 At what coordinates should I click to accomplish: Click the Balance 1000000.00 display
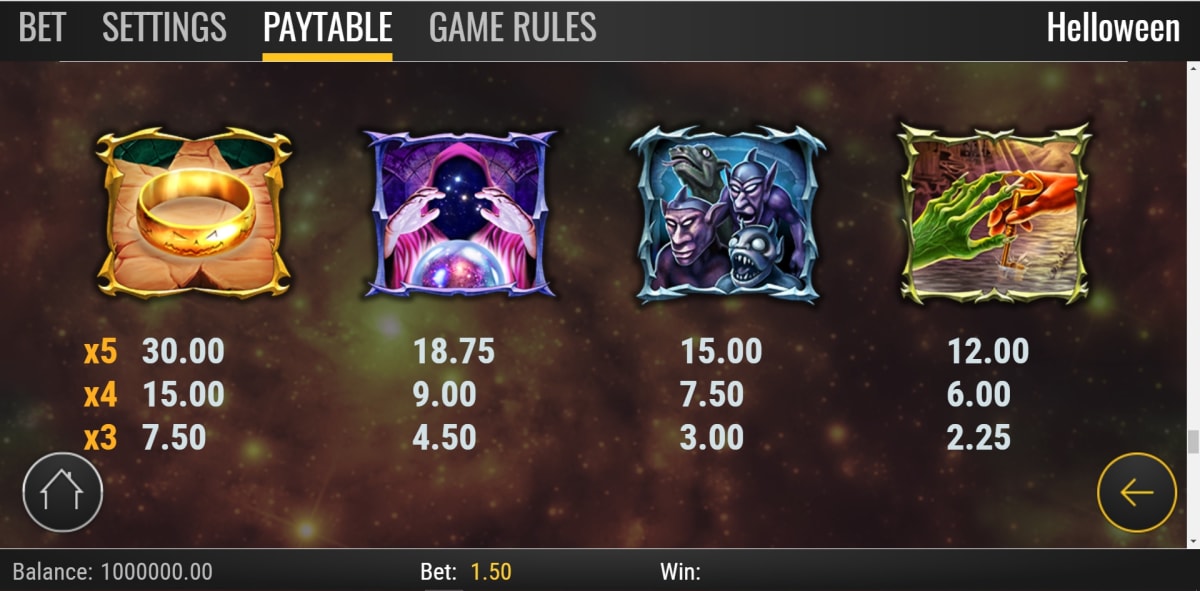[x=113, y=572]
